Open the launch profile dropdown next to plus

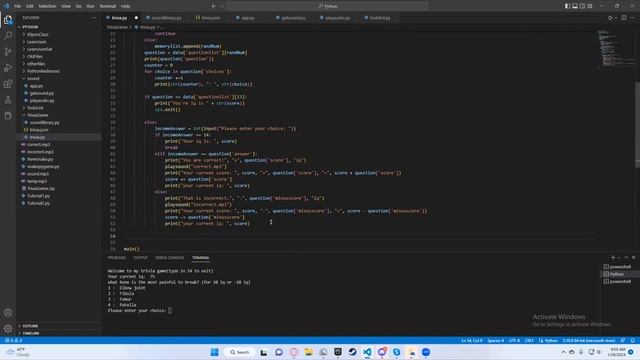pyautogui.click(x=618, y=258)
